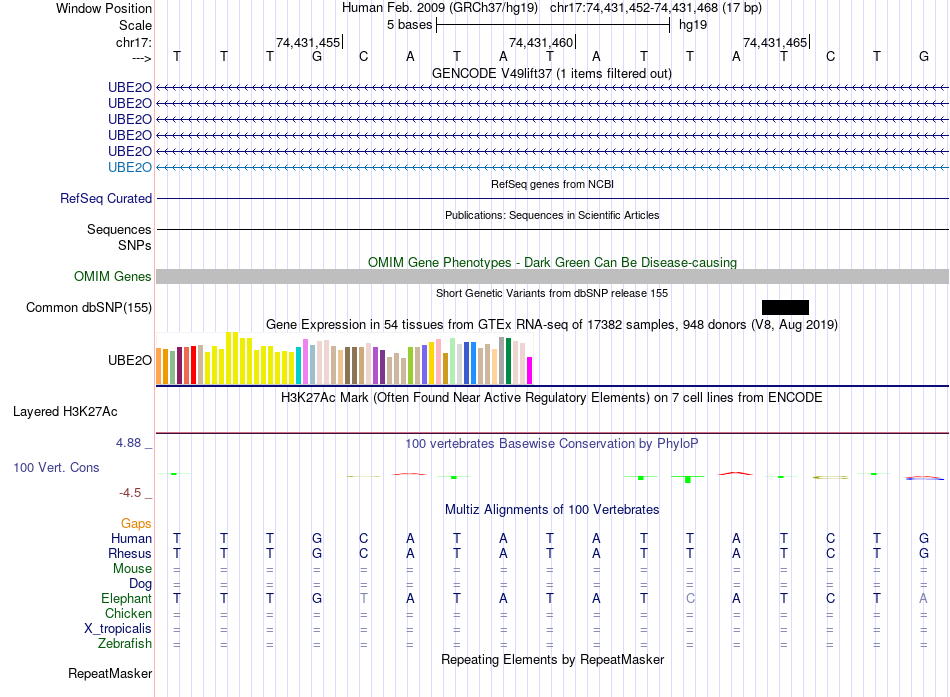Open the GENCODE V49lift37 track title

pos(552,73)
